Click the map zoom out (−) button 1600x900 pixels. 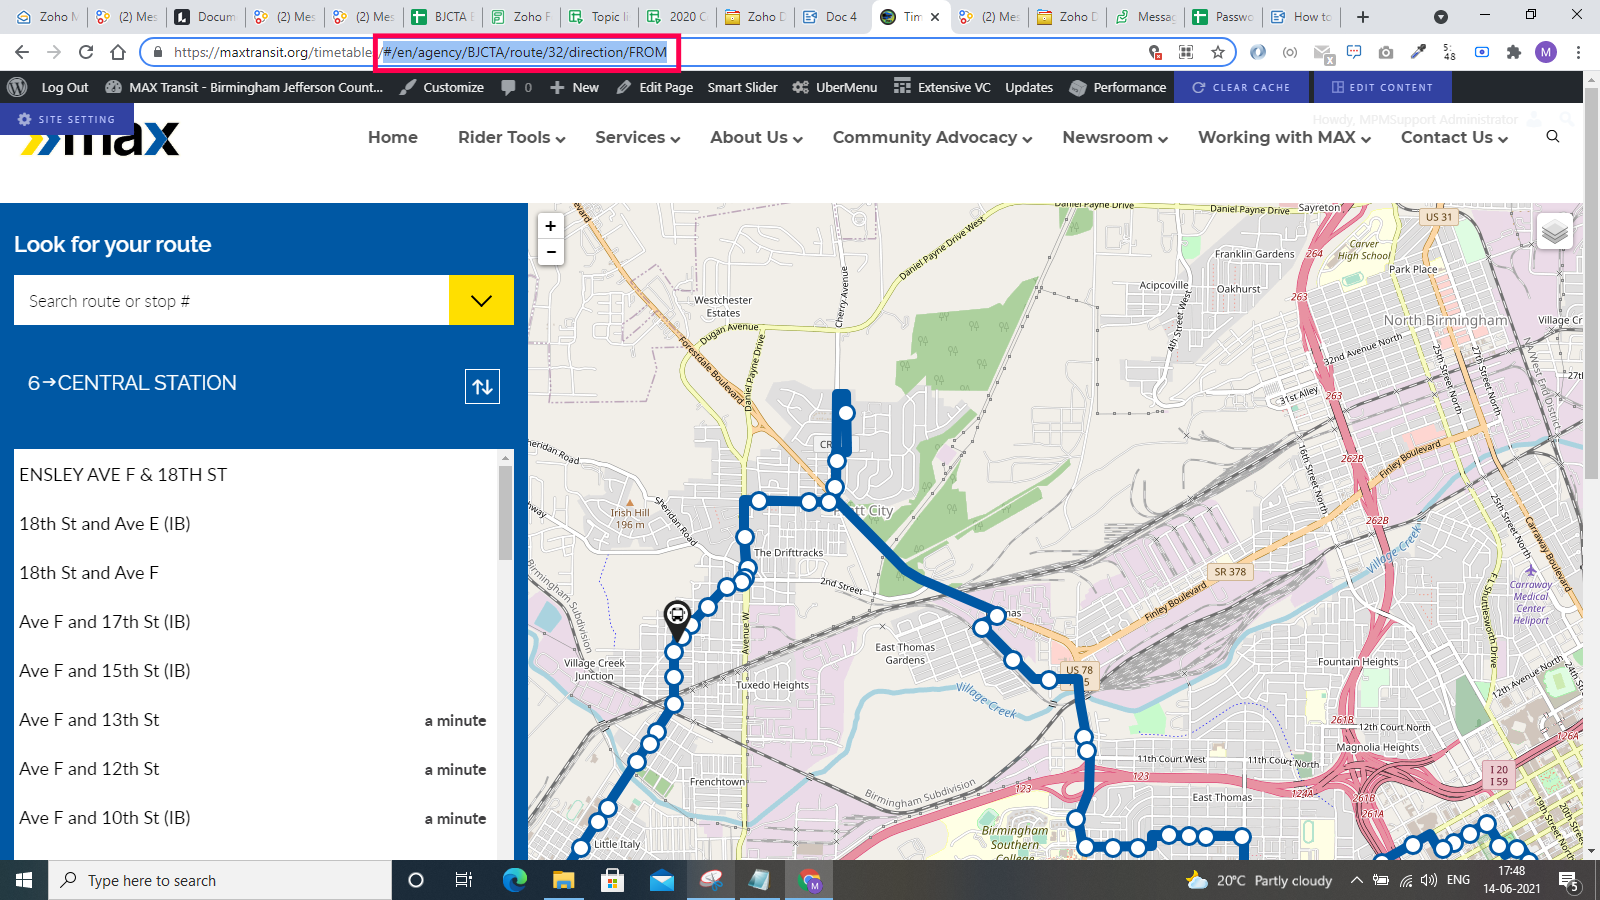coord(551,252)
